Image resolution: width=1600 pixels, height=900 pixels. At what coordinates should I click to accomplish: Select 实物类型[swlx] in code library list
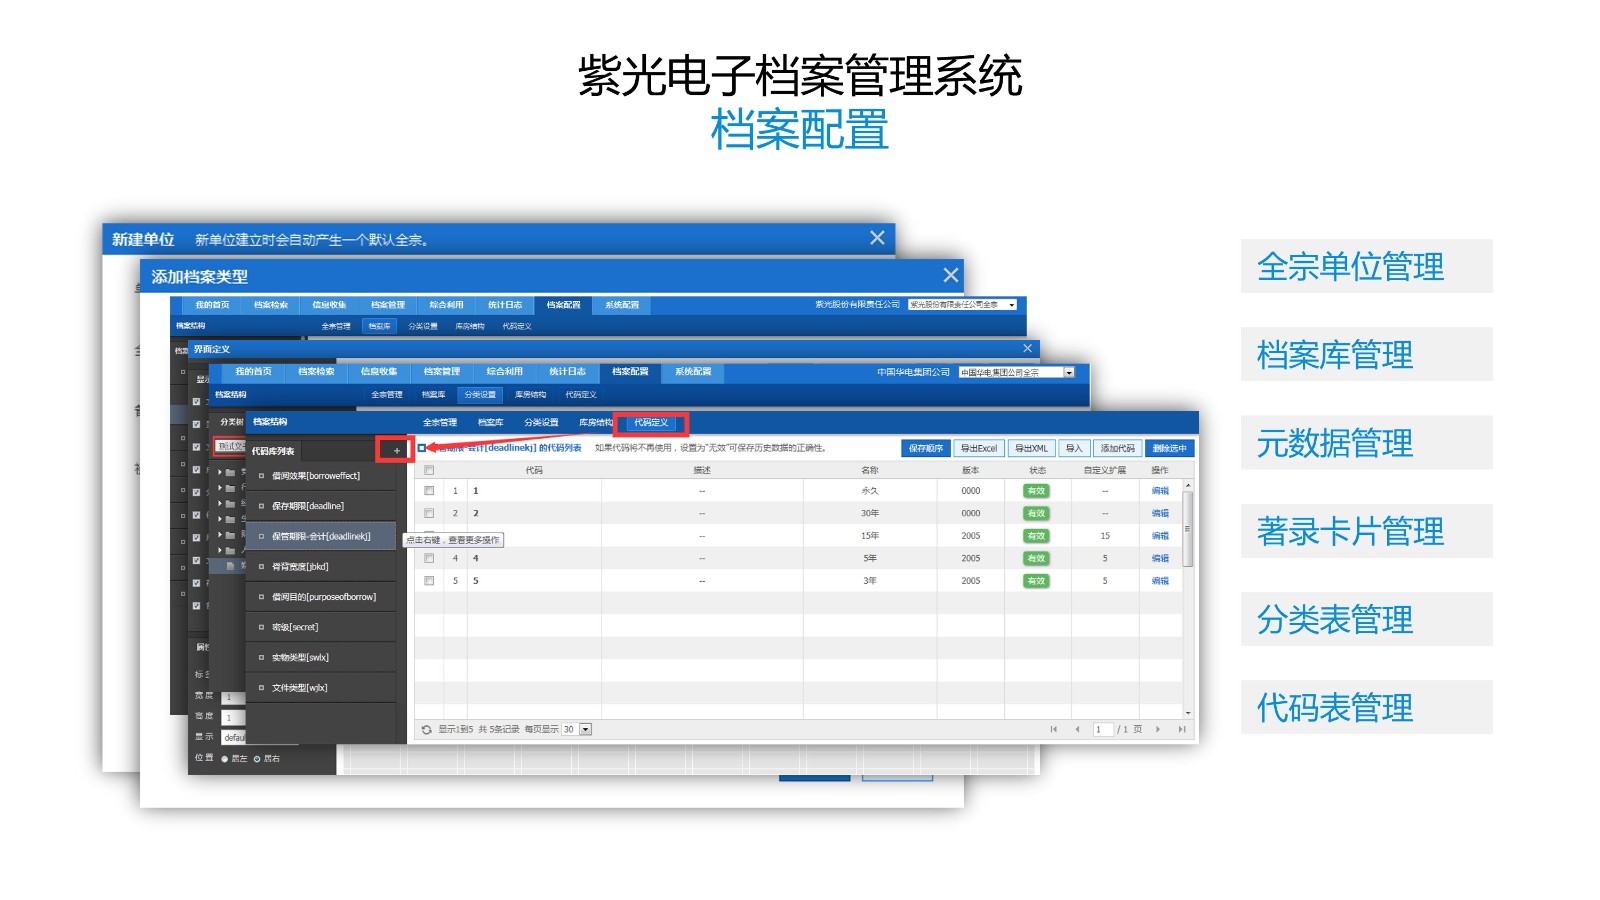click(321, 657)
